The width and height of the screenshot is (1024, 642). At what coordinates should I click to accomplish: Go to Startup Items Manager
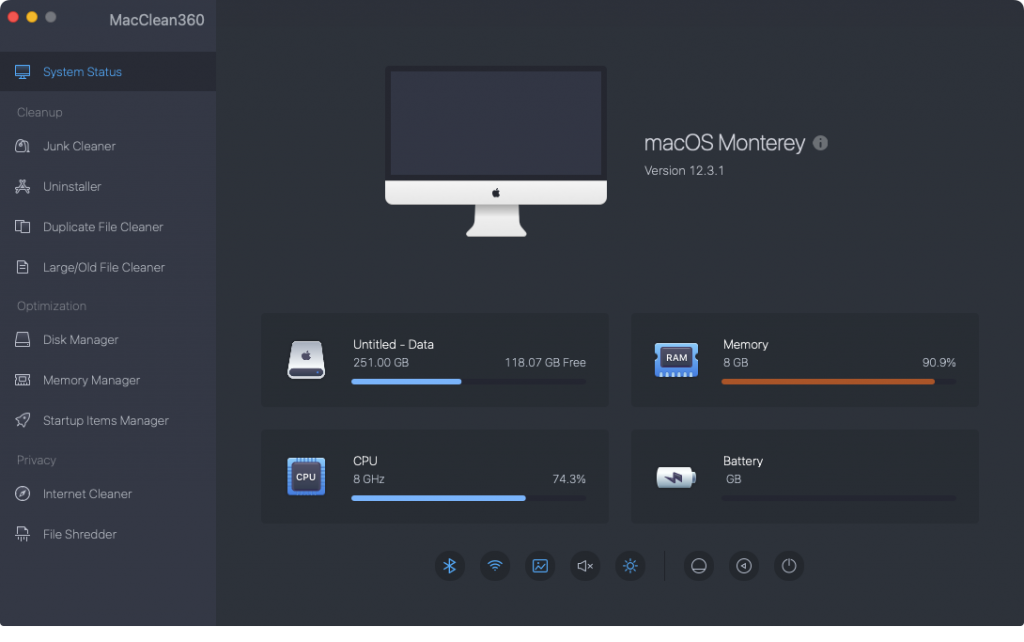pyautogui.click(x=108, y=421)
